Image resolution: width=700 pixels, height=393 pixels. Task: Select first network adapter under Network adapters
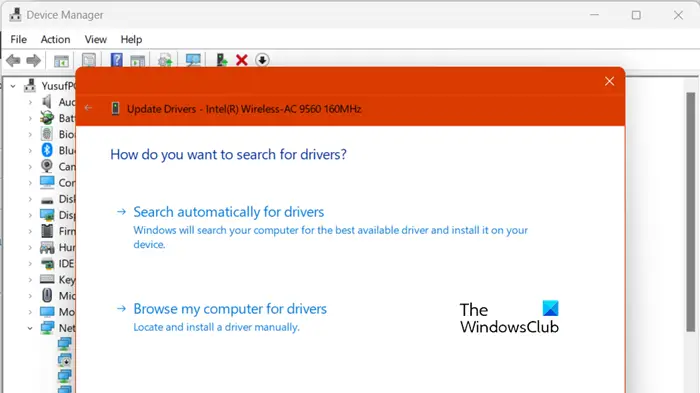[x=64, y=343]
